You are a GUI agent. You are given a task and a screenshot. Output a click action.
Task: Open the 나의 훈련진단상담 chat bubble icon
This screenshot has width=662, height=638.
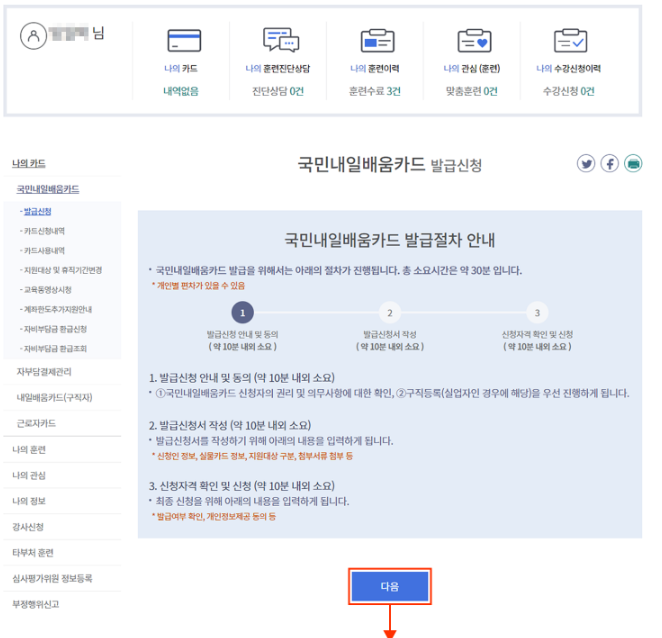pyautogui.click(x=281, y=40)
